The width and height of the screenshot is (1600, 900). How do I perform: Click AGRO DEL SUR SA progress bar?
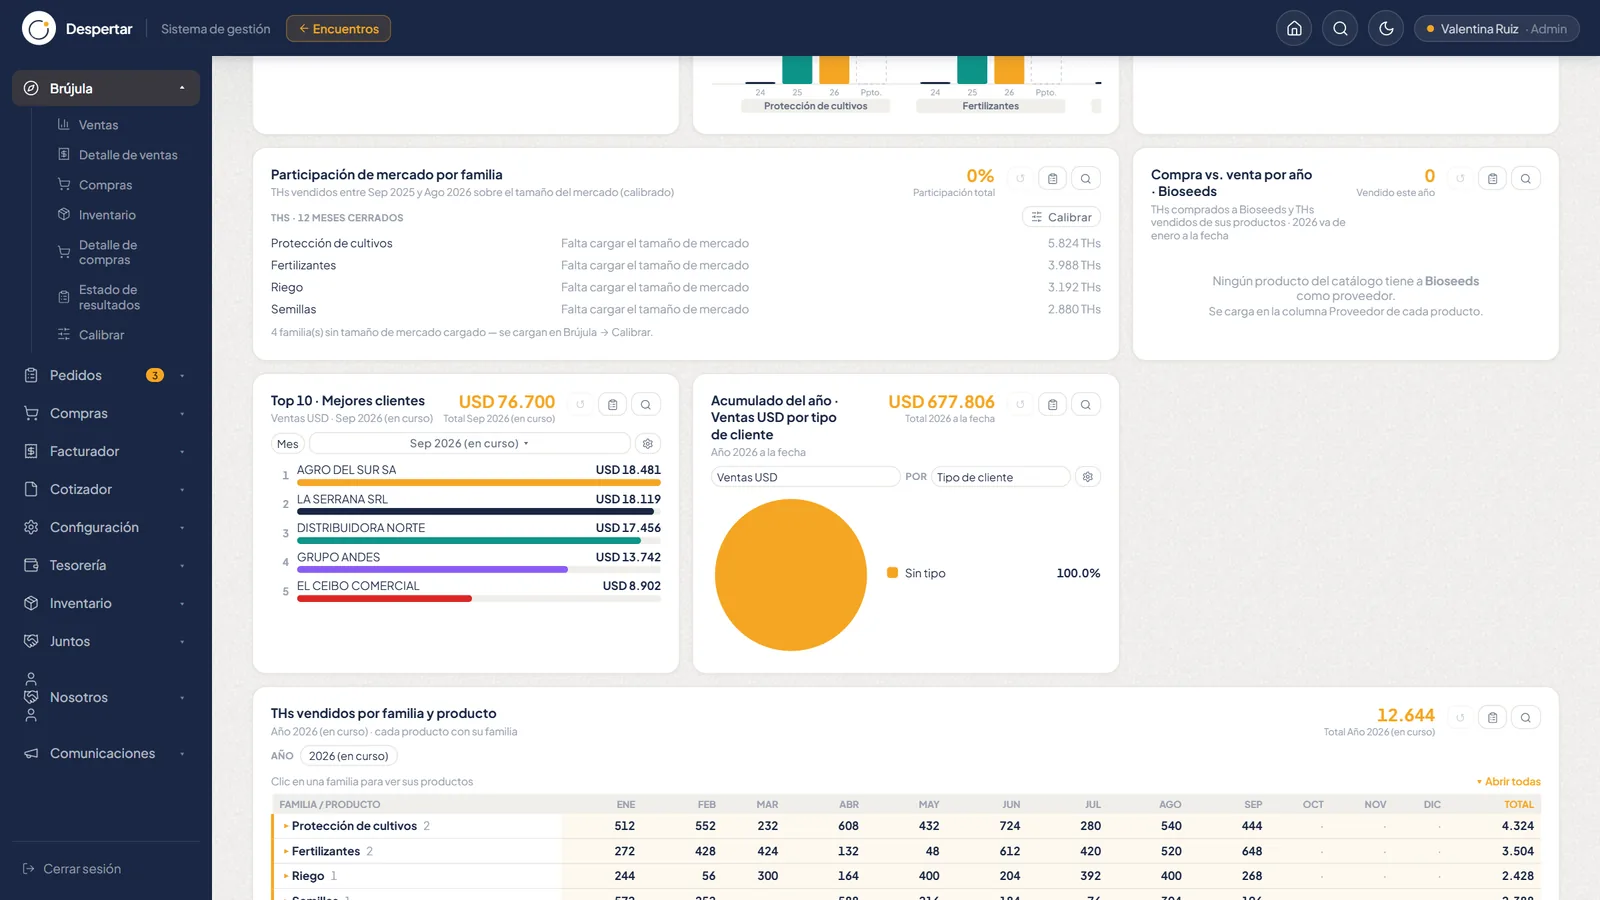(479, 482)
